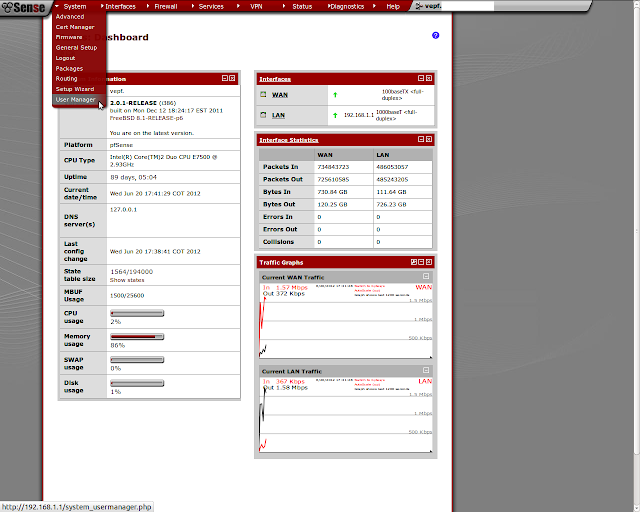Click the Current LAN Traffic graph
Screen dimensions: 640x512
coord(346,415)
